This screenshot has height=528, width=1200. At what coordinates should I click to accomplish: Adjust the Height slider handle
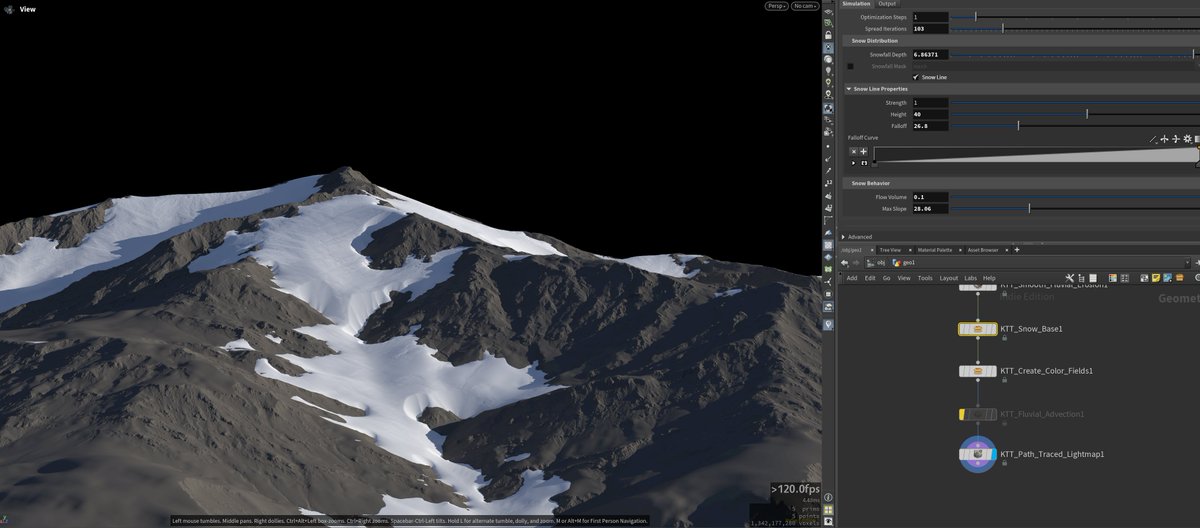click(1088, 114)
